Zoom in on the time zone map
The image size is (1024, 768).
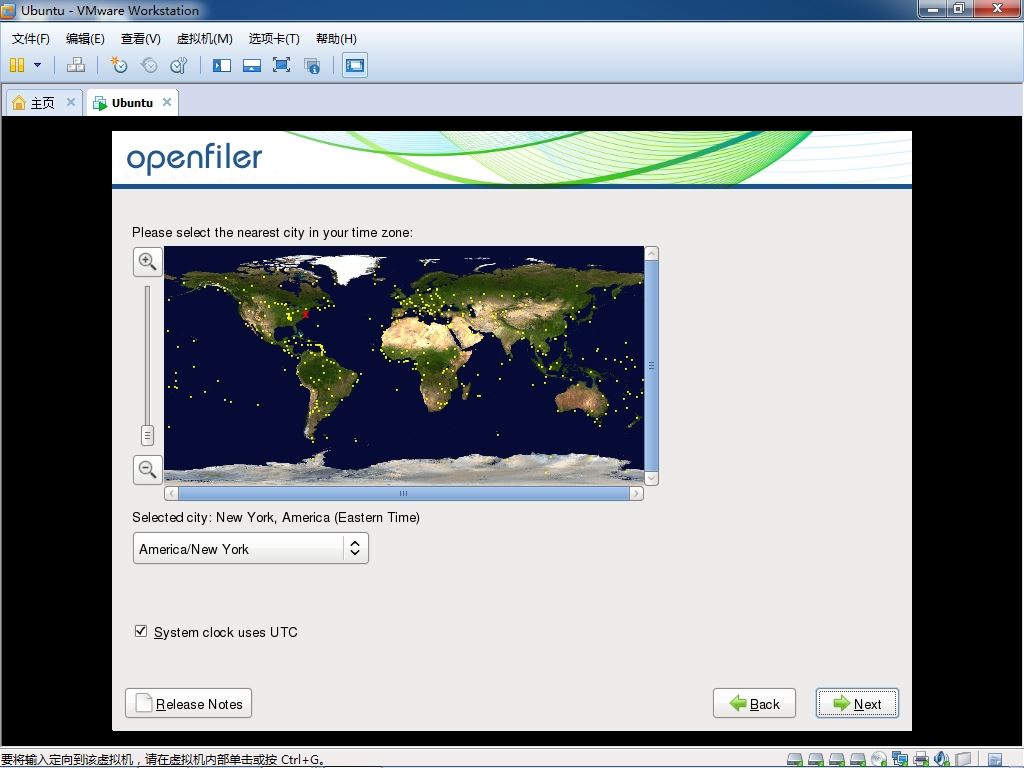pyautogui.click(x=148, y=262)
